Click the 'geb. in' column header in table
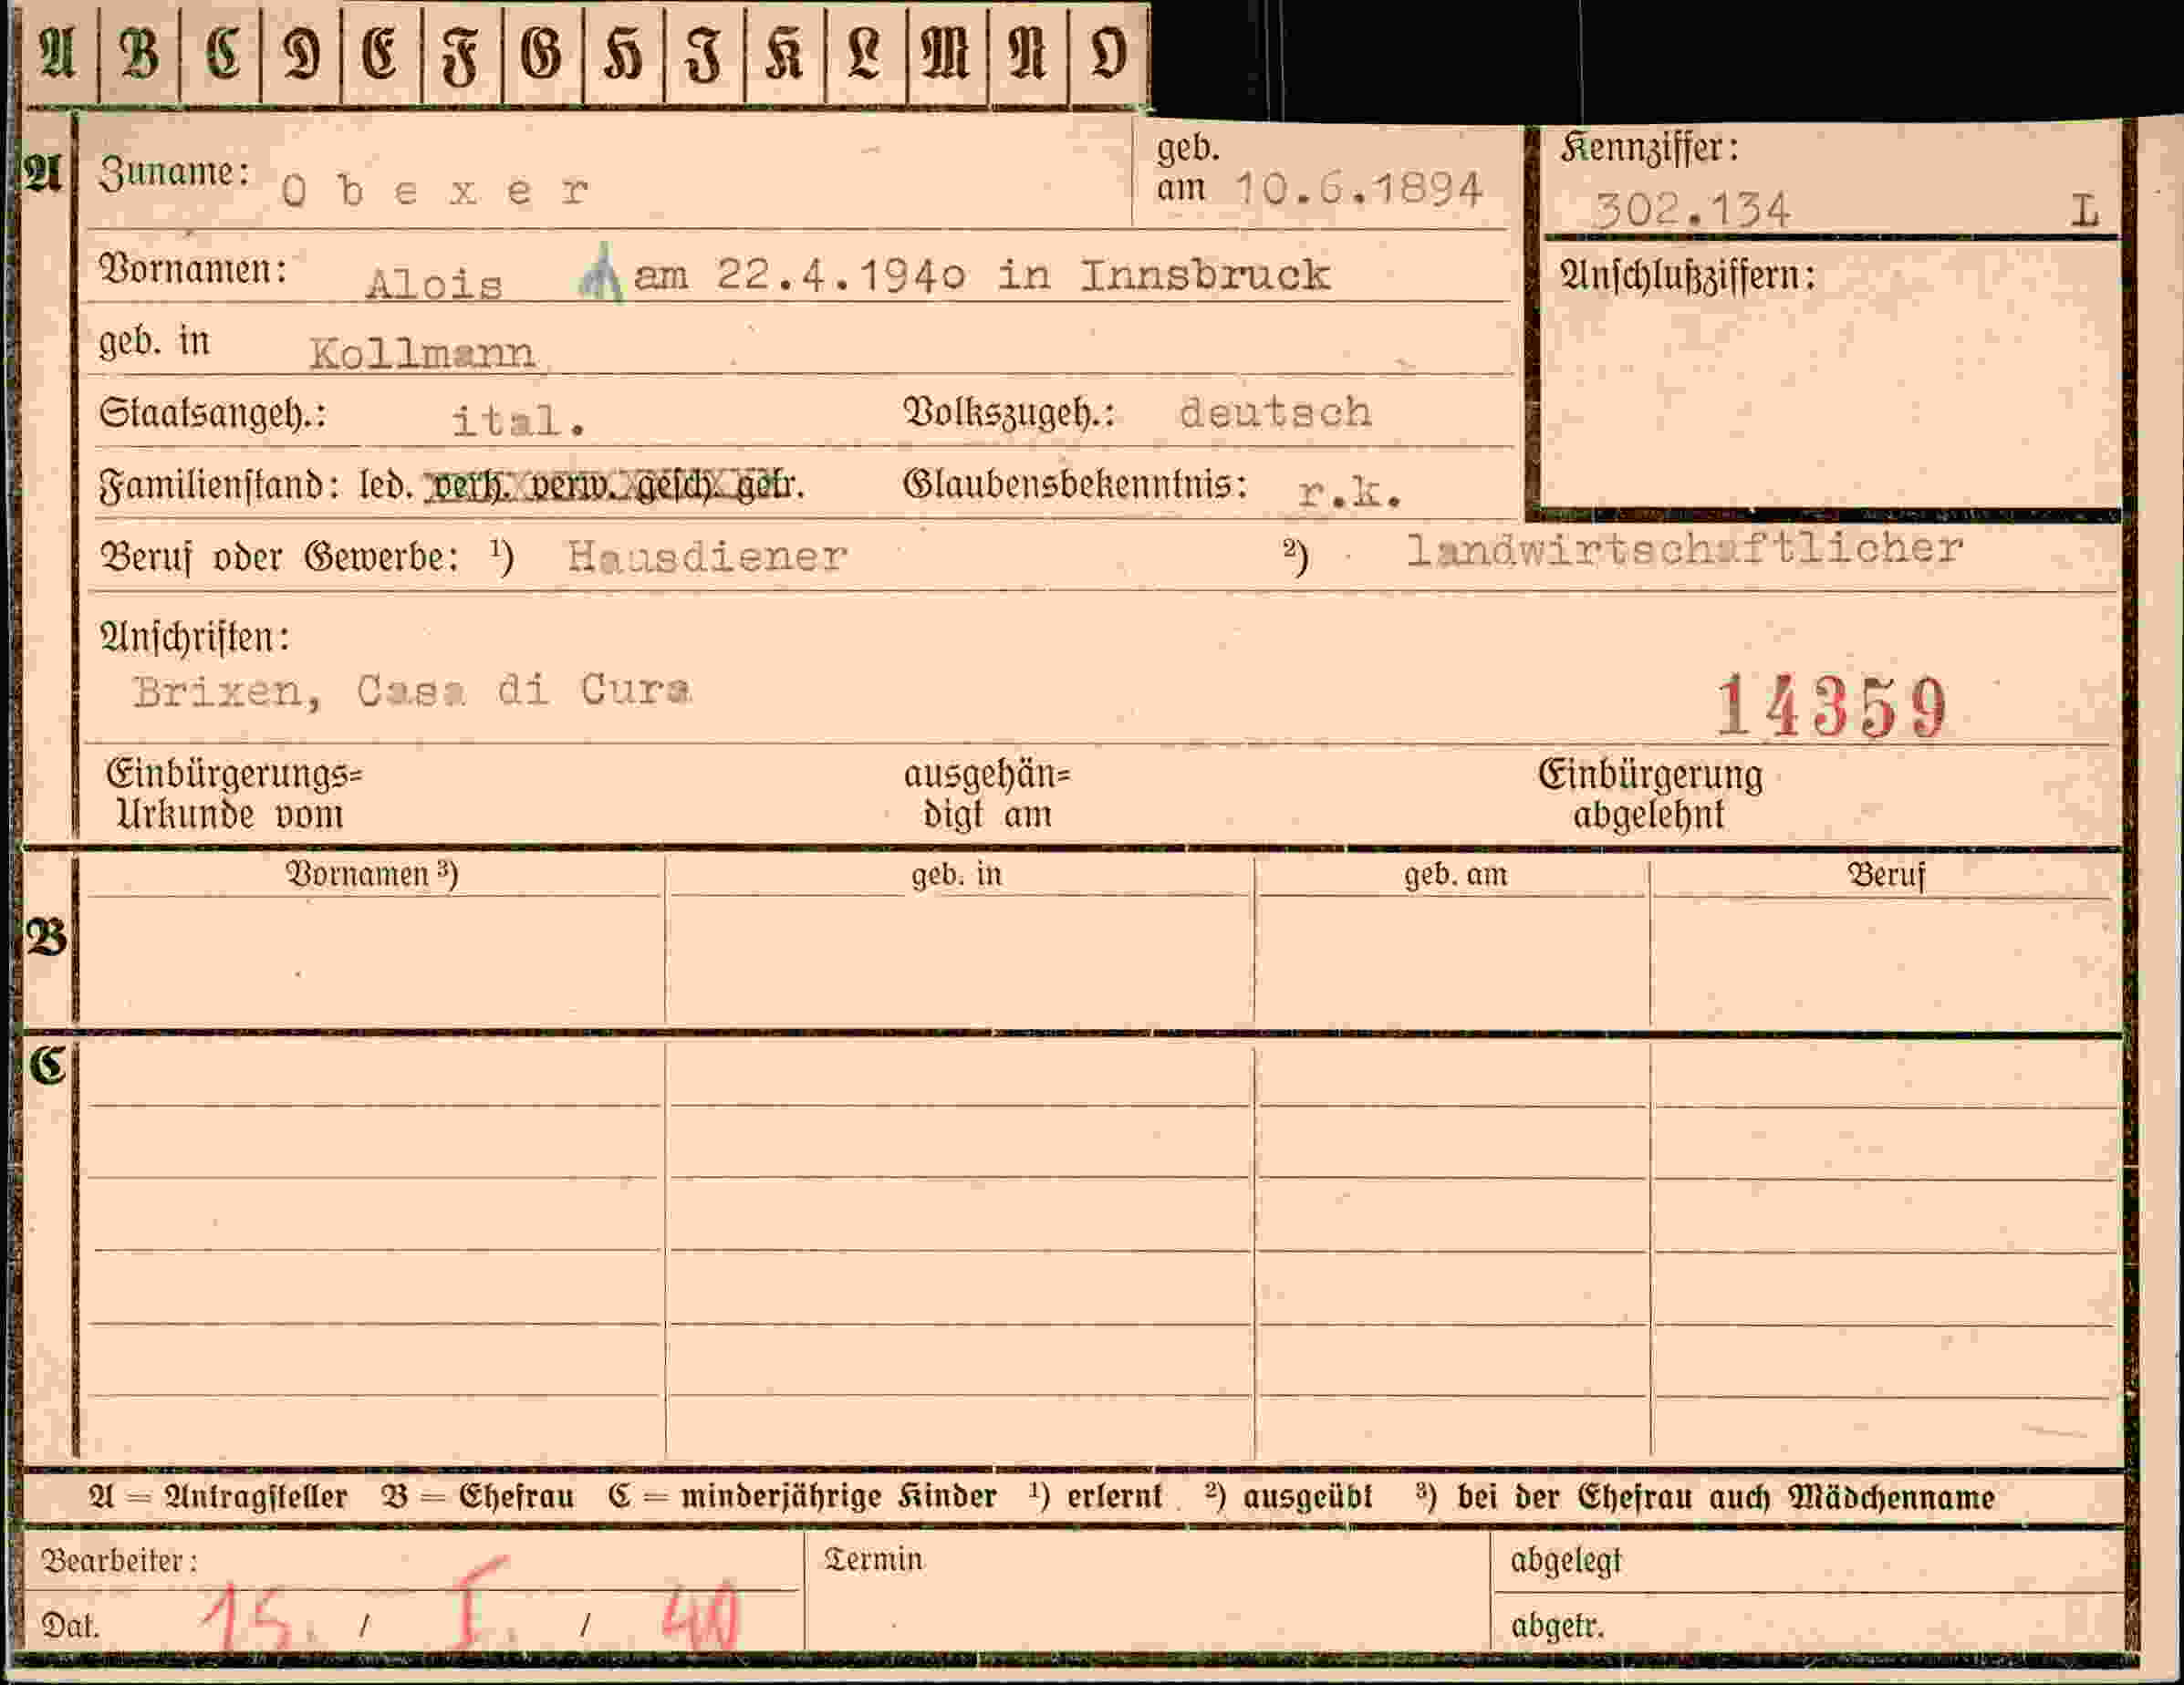 956,875
